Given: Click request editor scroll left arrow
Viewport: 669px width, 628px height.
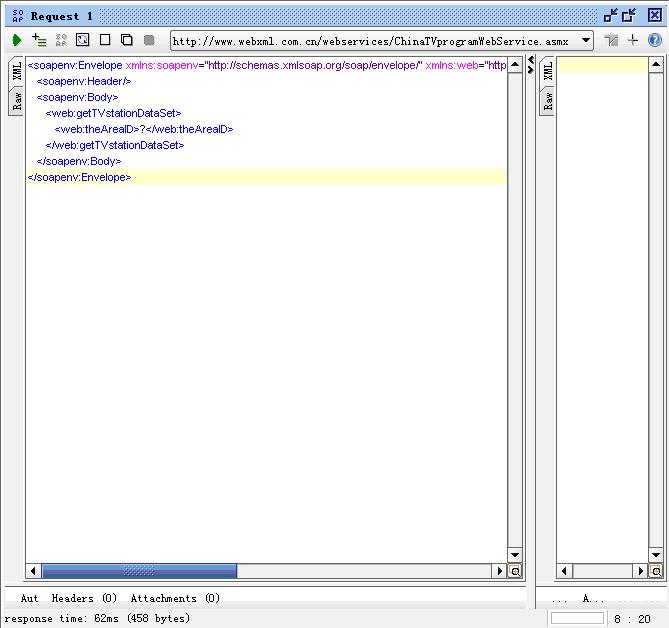Looking at the screenshot, I should pyautogui.click(x=33, y=571).
